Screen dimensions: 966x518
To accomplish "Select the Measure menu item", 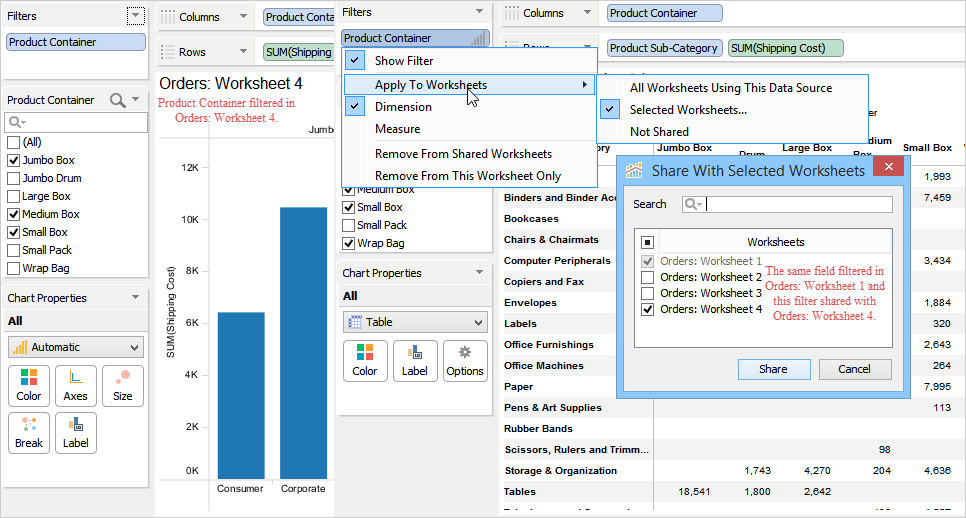I will (x=469, y=129).
